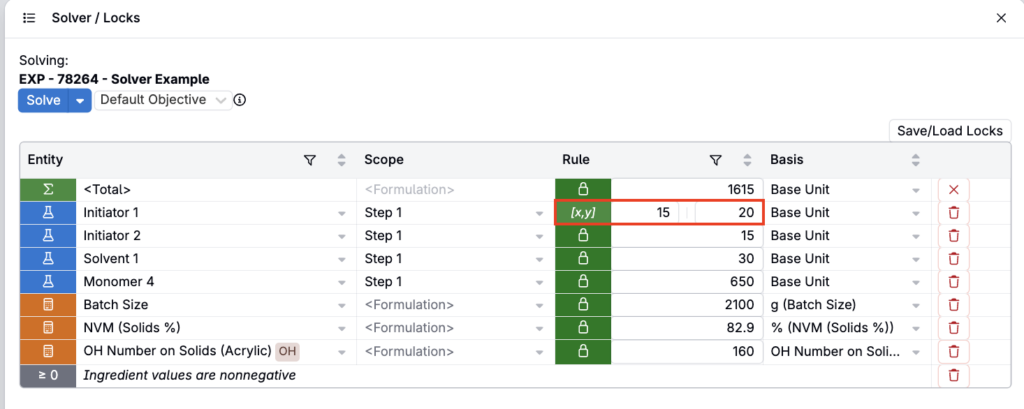Open the list menu icon beside Solver / Locks

coord(28,18)
